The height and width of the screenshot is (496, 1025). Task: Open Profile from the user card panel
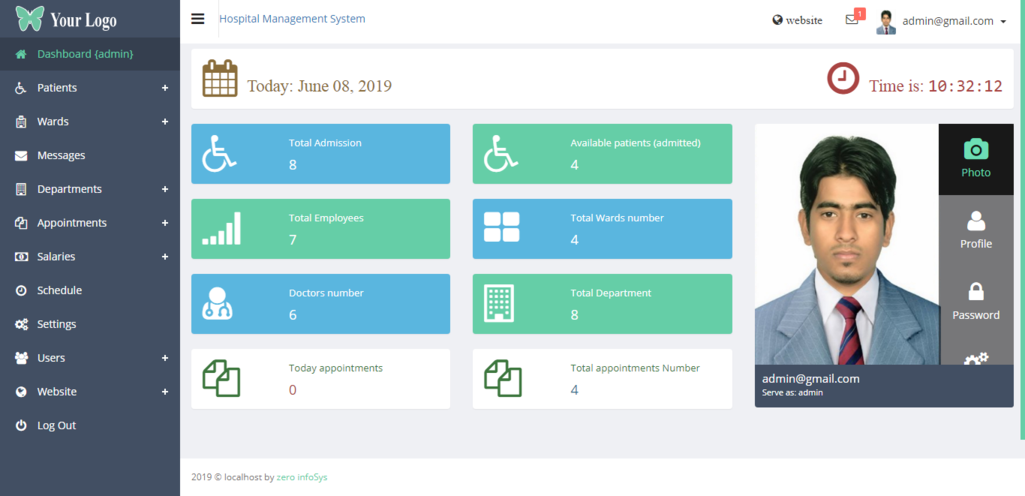coord(975,230)
